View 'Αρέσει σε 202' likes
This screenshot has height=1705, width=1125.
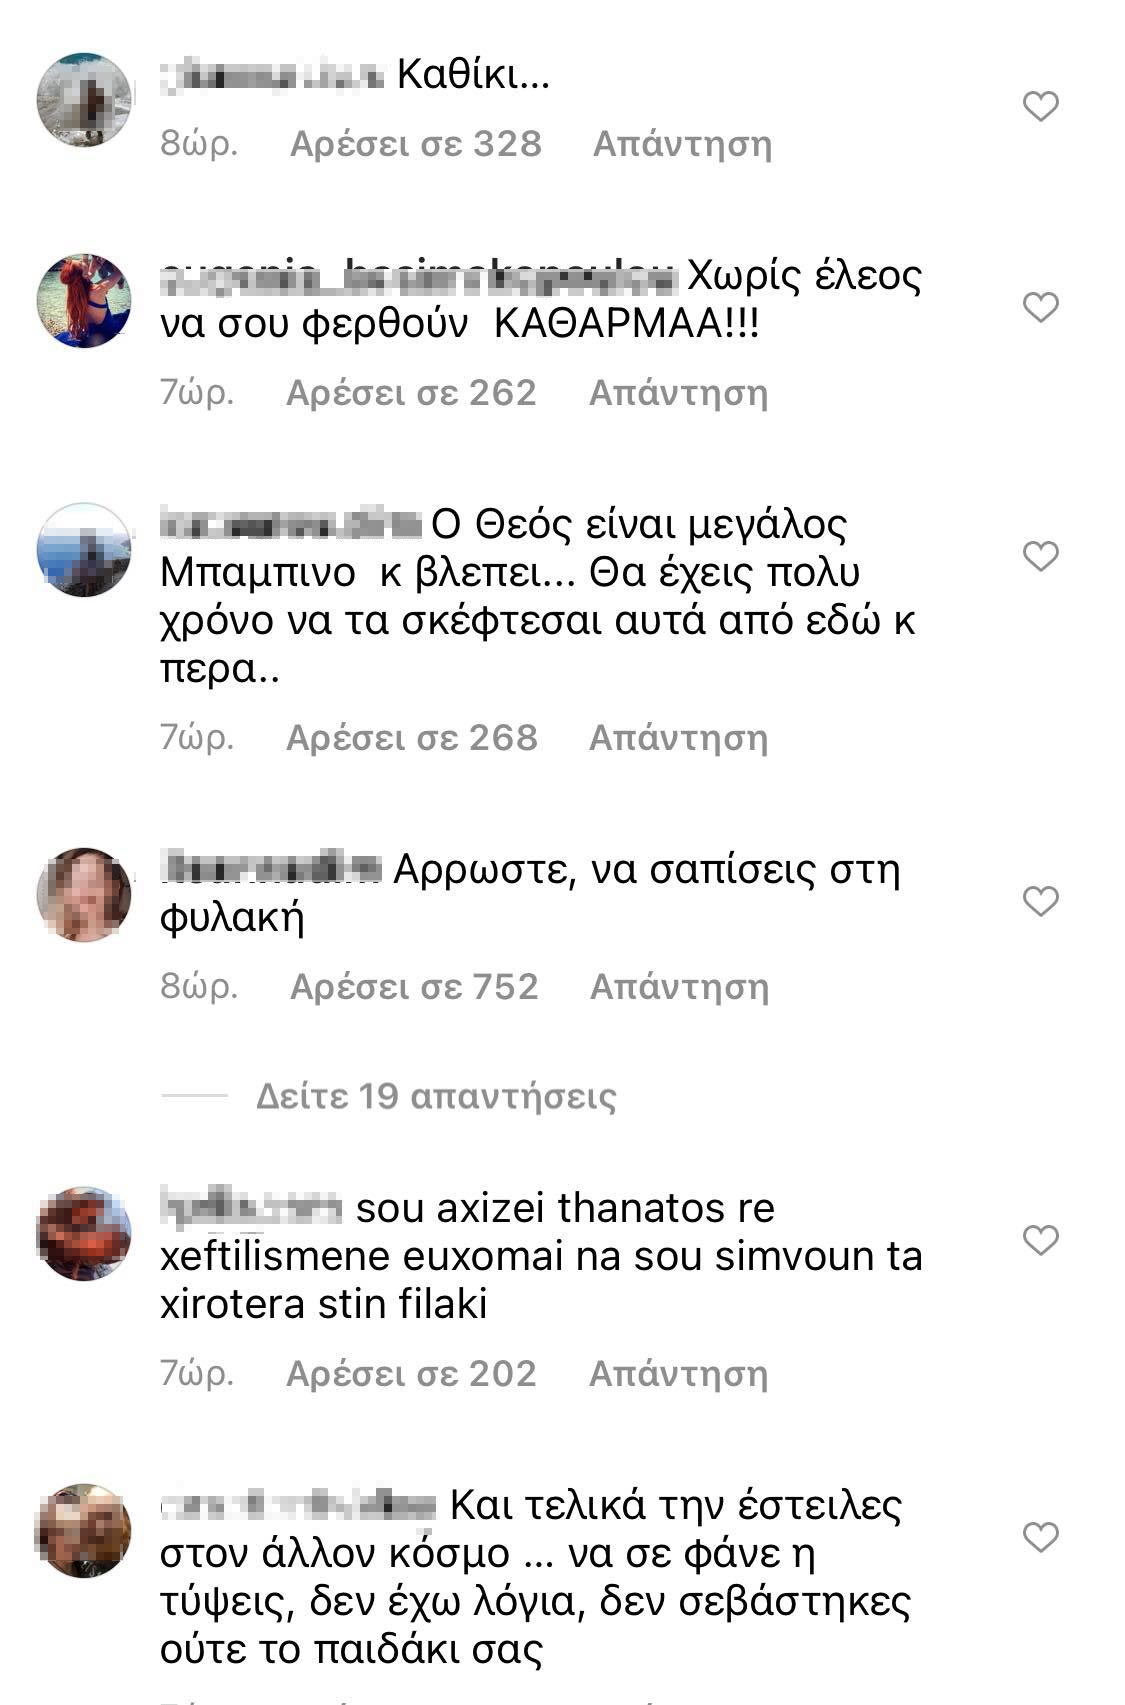[412, 1374]
